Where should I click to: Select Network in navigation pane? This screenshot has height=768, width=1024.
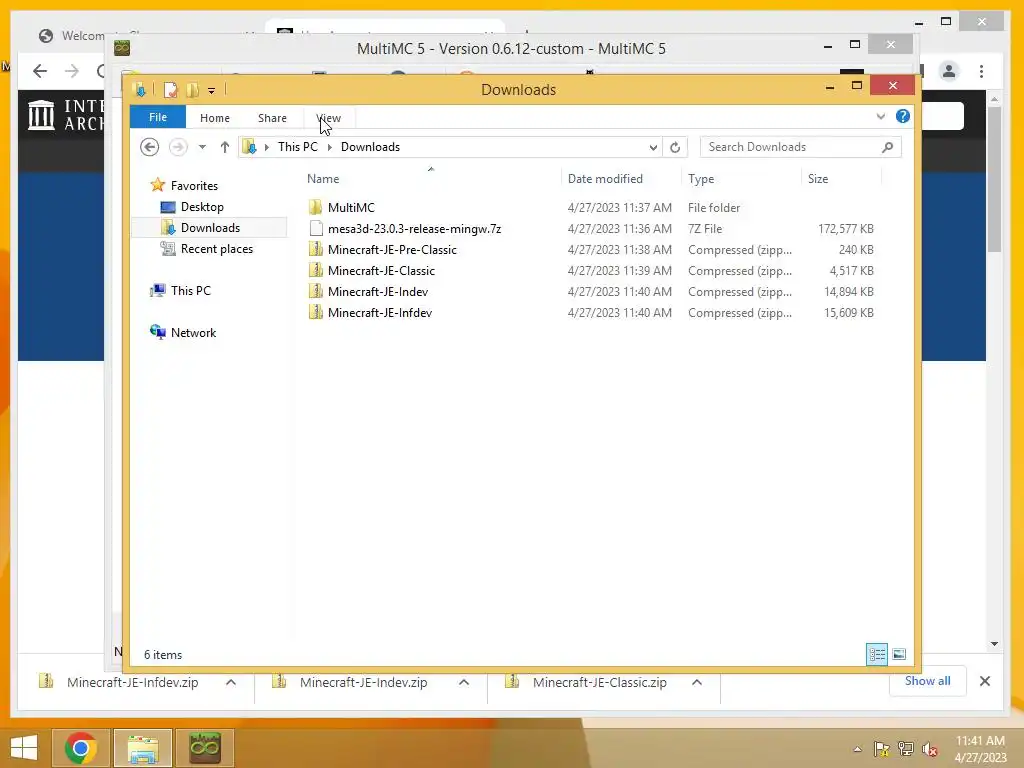point(193,332)
